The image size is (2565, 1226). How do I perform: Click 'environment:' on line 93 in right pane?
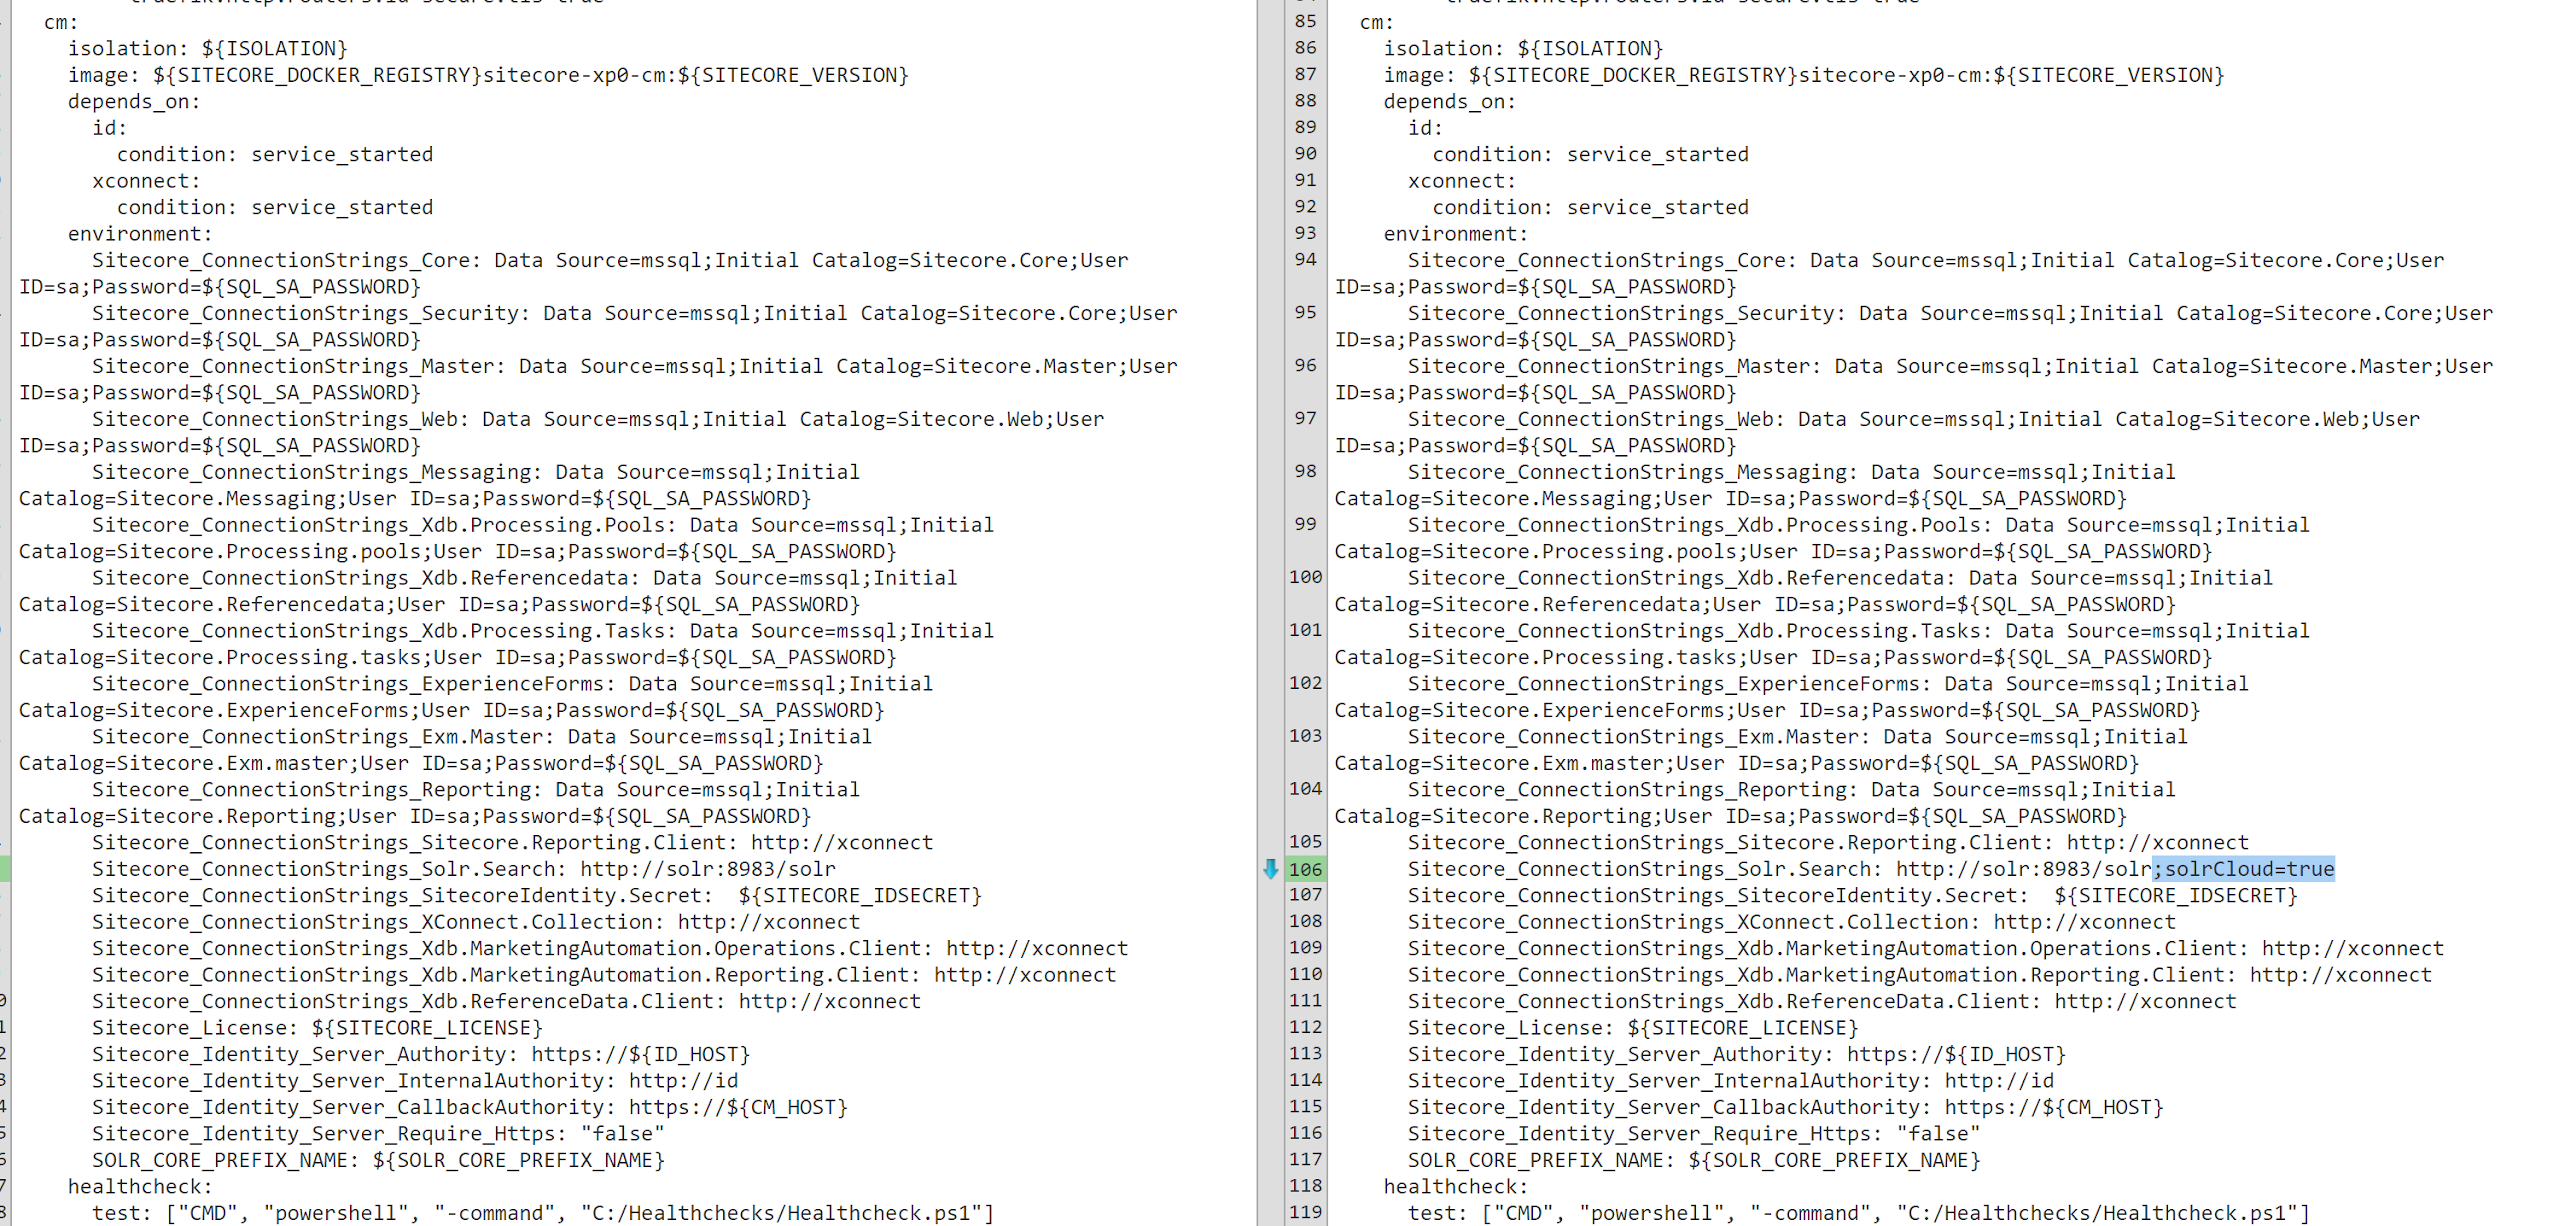[x=1456, y=234]
